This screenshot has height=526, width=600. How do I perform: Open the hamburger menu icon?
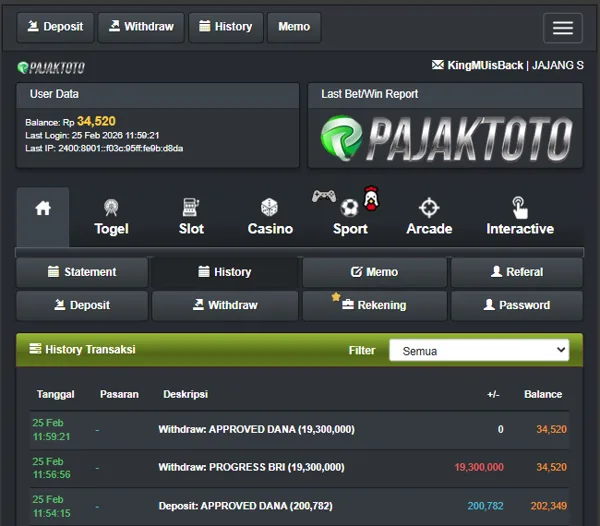click(562, 28)
